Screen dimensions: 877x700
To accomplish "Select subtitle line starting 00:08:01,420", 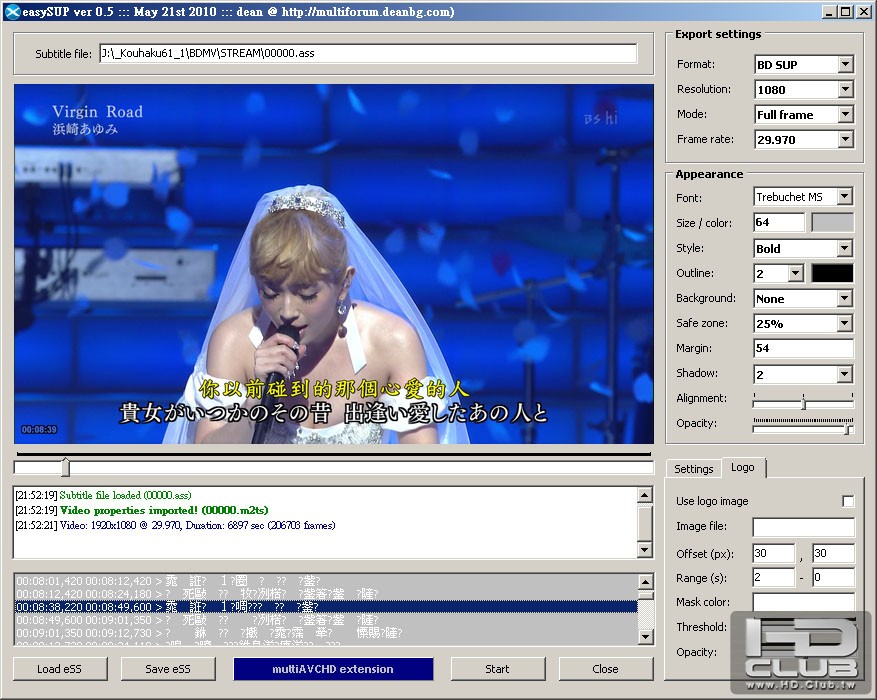I will point(326,581).
